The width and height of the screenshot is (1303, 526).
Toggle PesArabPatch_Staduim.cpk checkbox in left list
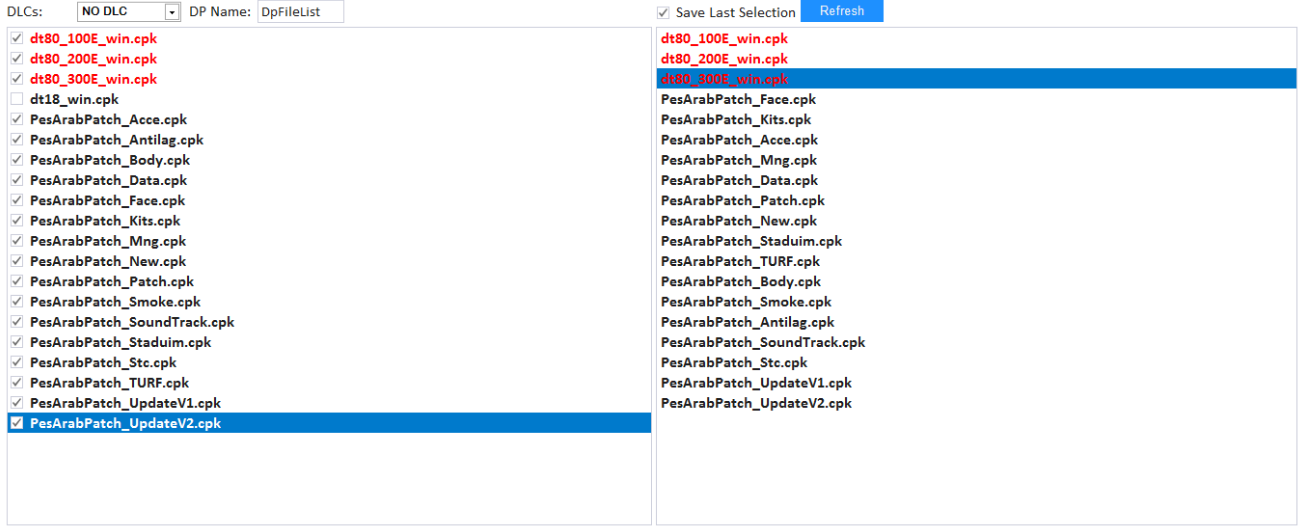pos(16,342)
